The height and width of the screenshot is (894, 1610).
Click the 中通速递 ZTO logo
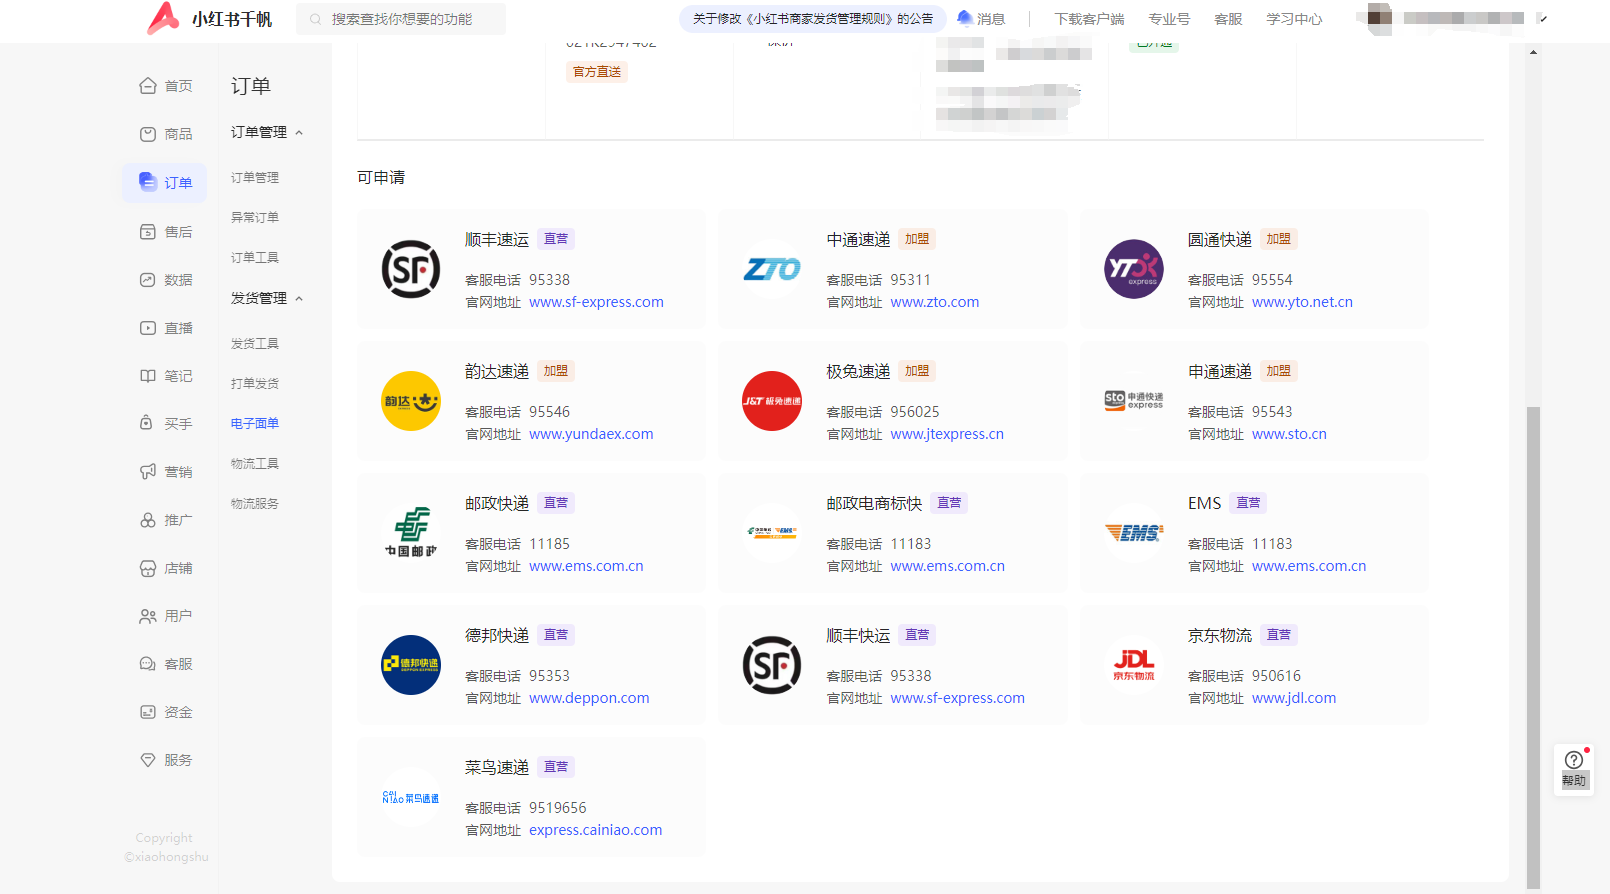[x=772, y=269]
